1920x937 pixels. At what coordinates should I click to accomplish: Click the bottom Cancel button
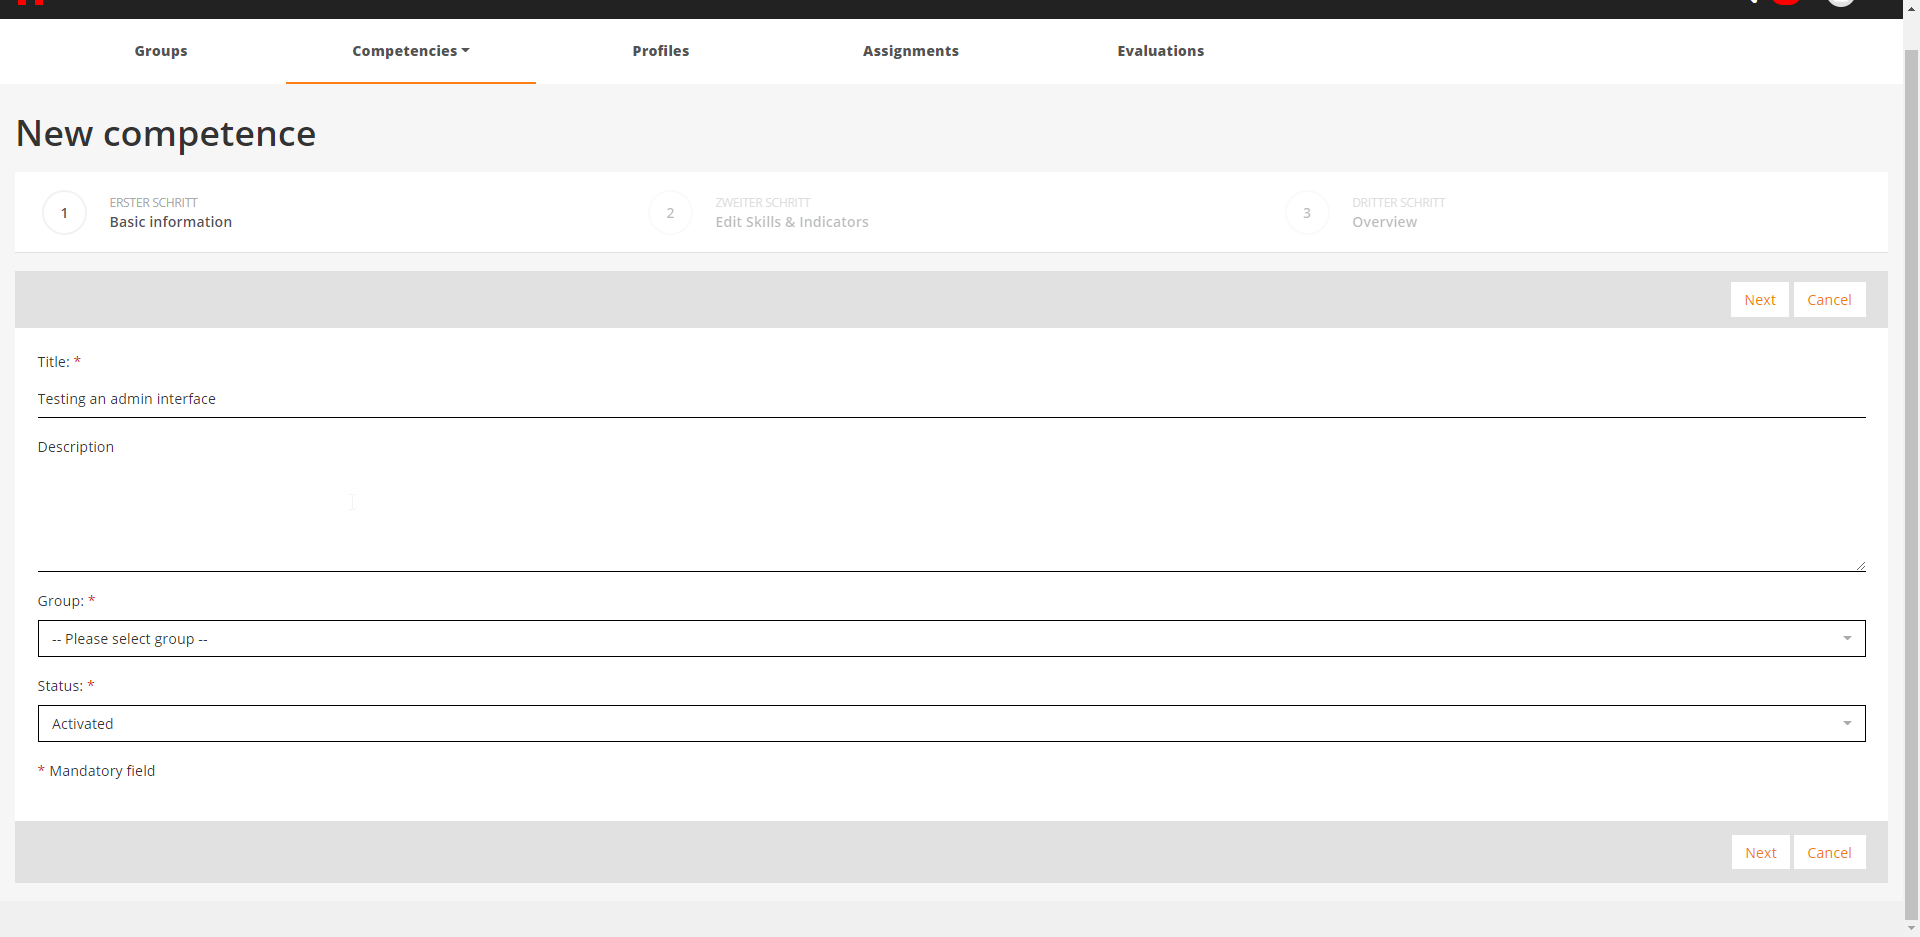click(x=1829, y=853)
